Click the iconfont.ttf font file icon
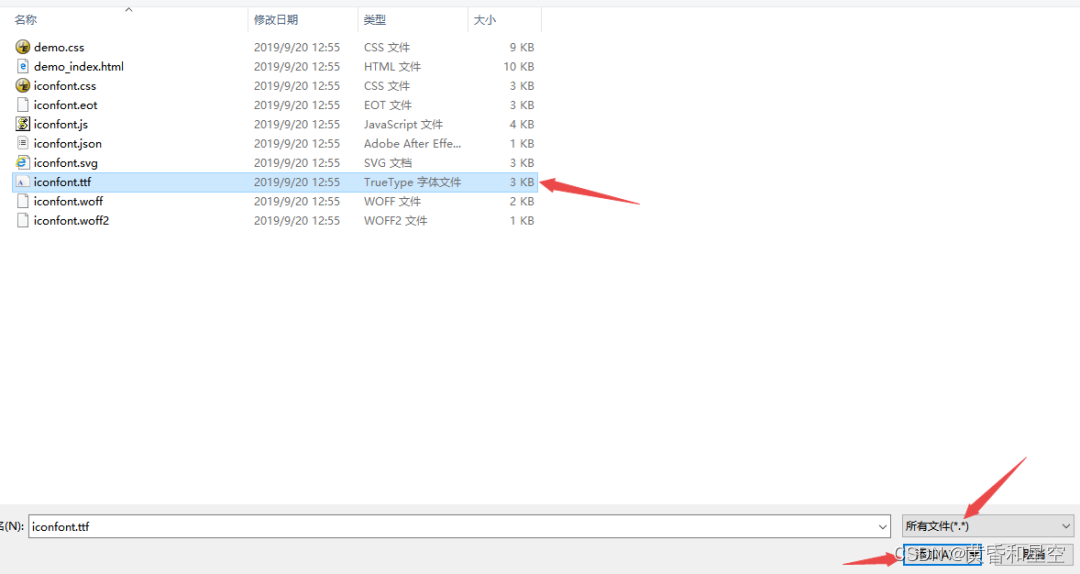Viewport: 1080px width, 574px height. click(23, 182)
